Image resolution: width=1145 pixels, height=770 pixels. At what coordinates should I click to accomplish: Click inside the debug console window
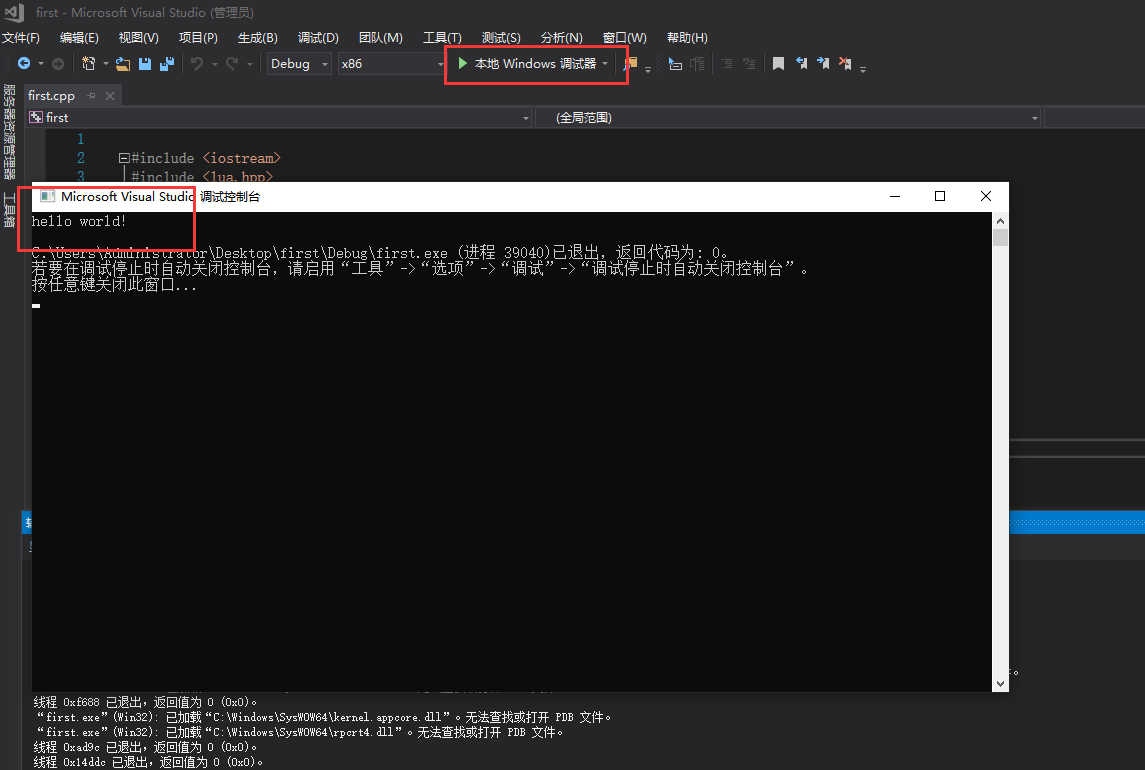[x=500, y=450]
